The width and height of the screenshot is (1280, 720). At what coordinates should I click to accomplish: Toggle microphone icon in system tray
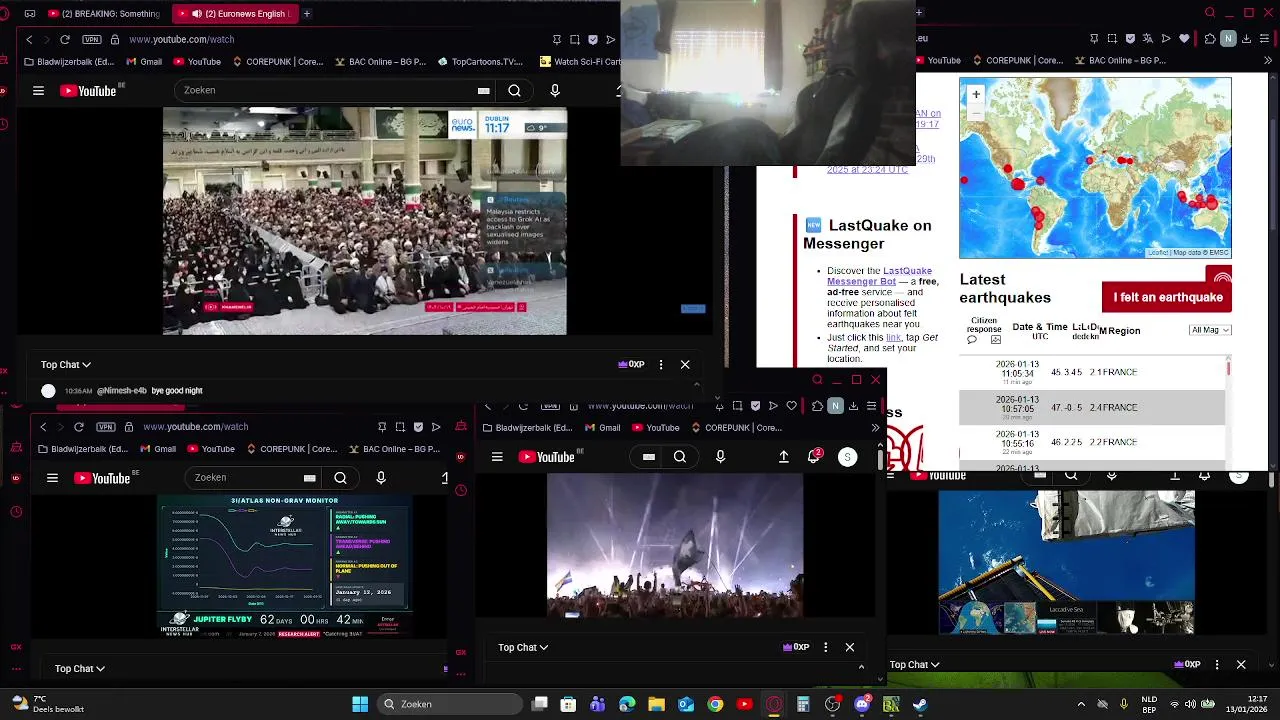point(1124,704)
